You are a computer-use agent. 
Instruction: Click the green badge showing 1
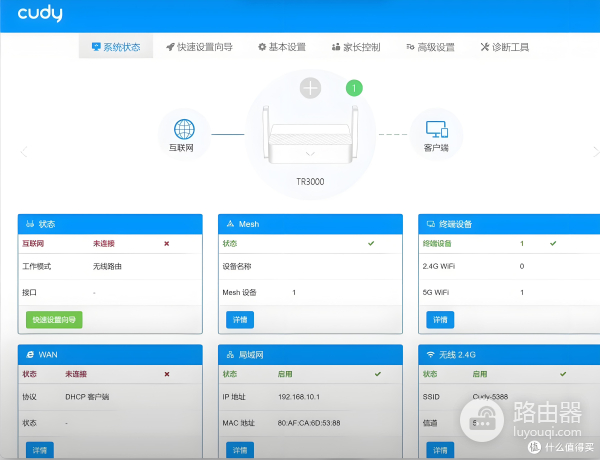[354, 88]
